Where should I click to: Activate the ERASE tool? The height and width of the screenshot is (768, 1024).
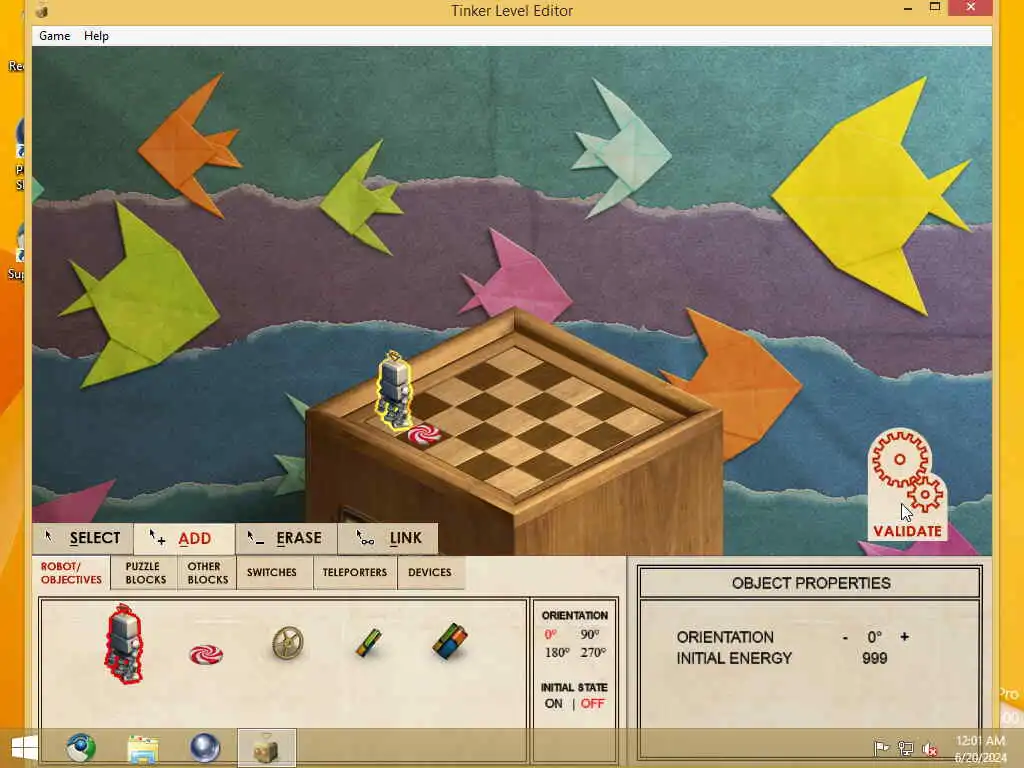coord(287,538)
